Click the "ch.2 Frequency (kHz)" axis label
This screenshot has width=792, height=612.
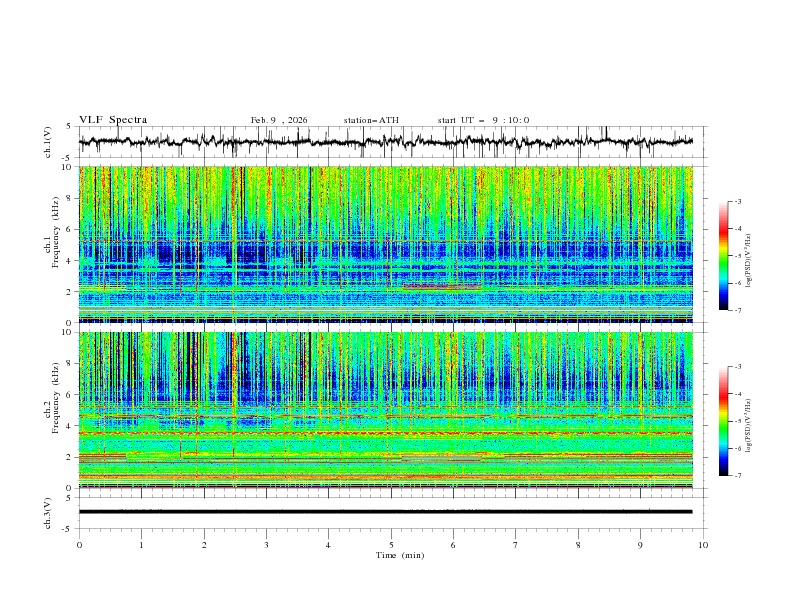point(53,397)
